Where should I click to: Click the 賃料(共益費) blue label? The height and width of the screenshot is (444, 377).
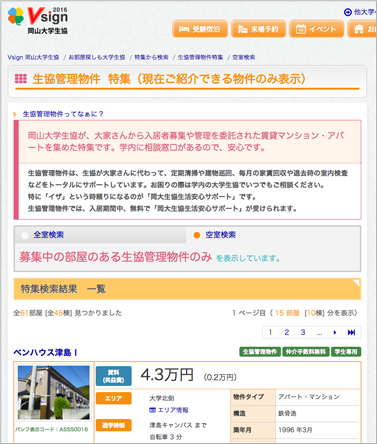point(114,376)
